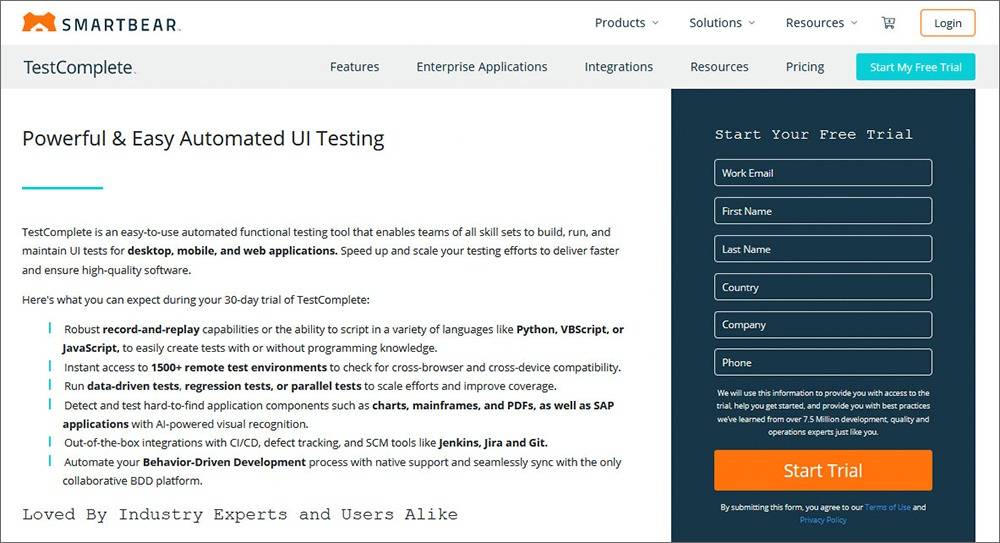
Task: Click 'Start Your Free Trial' form heading
Action: [814, 135]
